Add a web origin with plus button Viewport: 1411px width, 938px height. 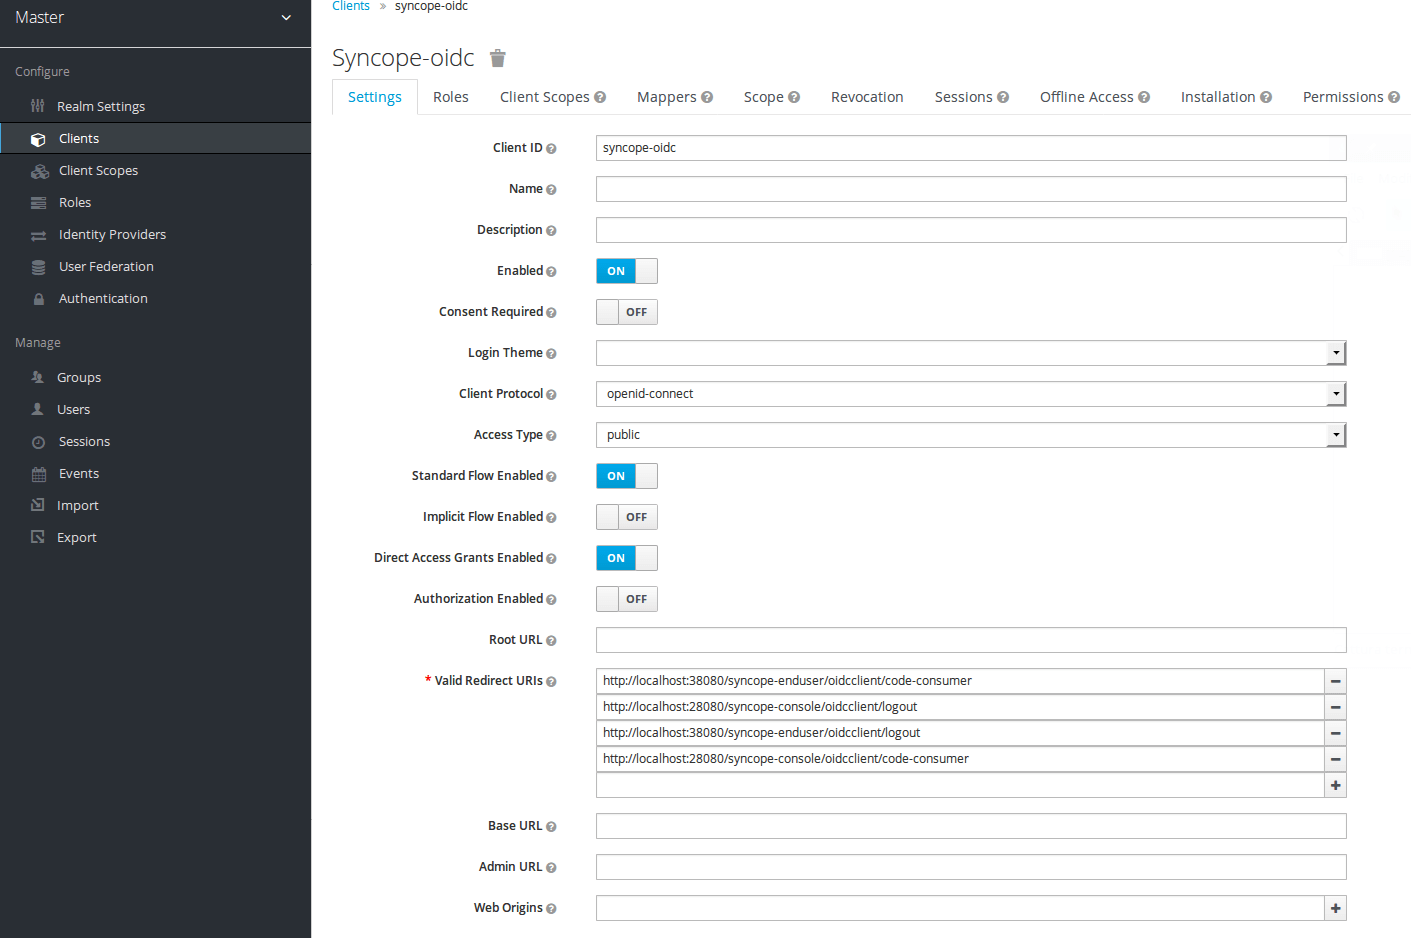tap(1335, 908)
